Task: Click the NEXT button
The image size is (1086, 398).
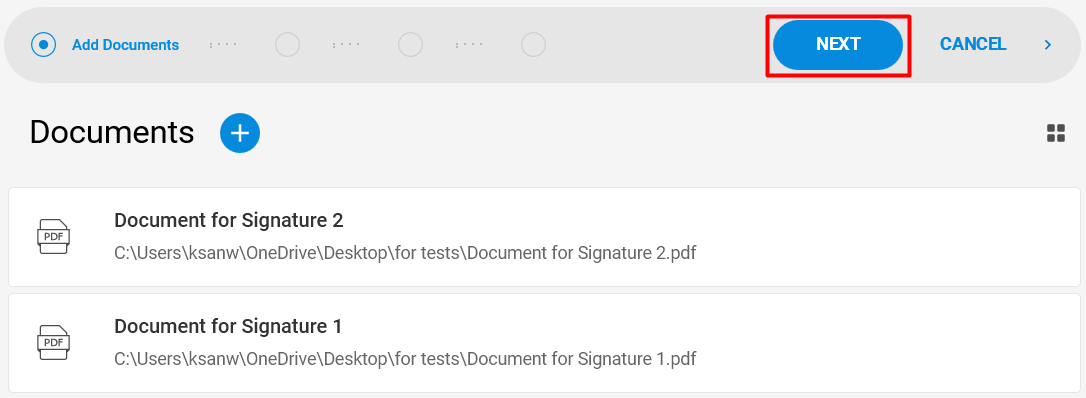Action: 838,44
